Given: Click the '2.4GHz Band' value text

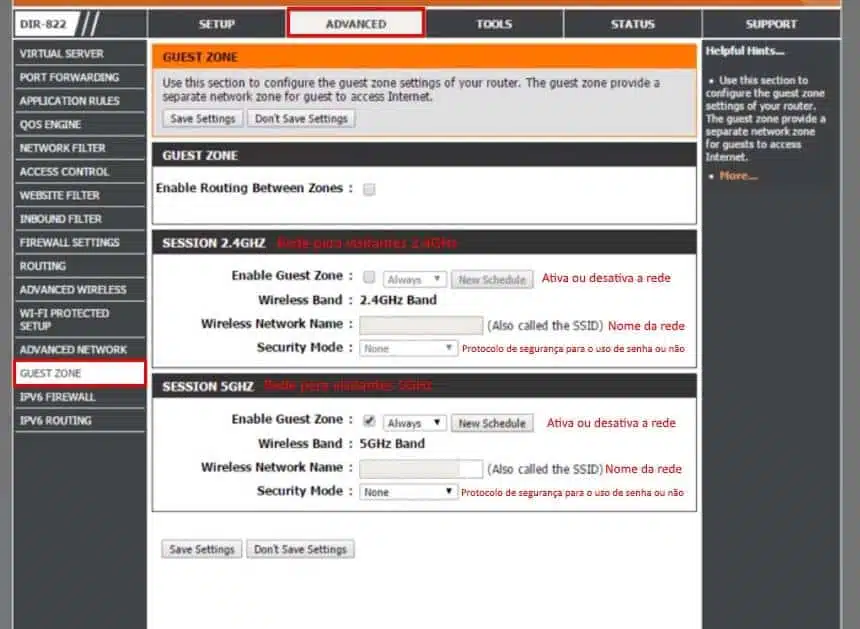Looking at the screenshot, I should [398, 300].
